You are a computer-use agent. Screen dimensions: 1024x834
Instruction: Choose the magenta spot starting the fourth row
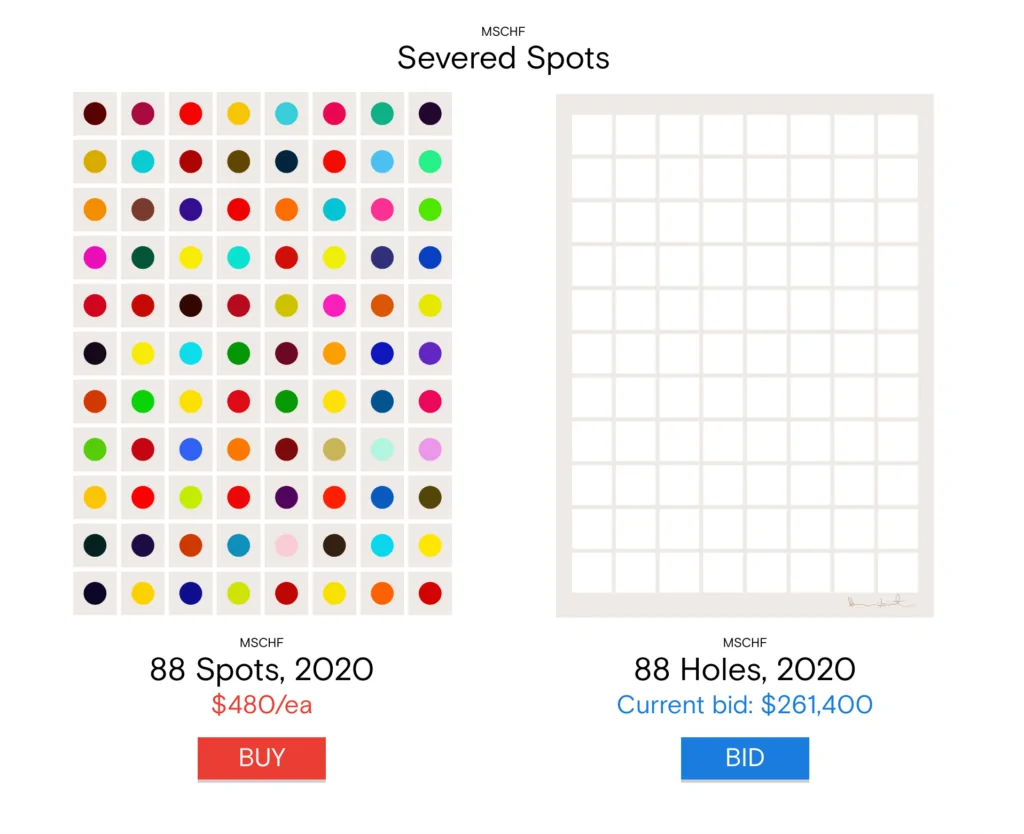click(95, 257)
